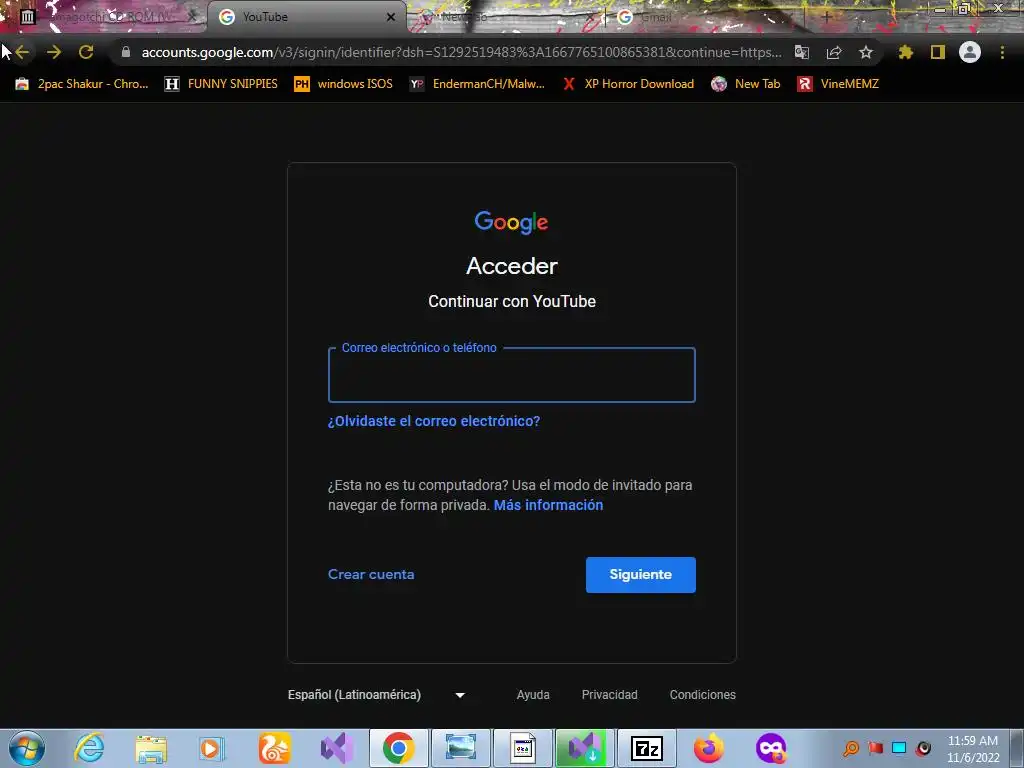The image size is (1024, 768).
Task: Click the blue monitor network tray icon
Action: (899, 748)
